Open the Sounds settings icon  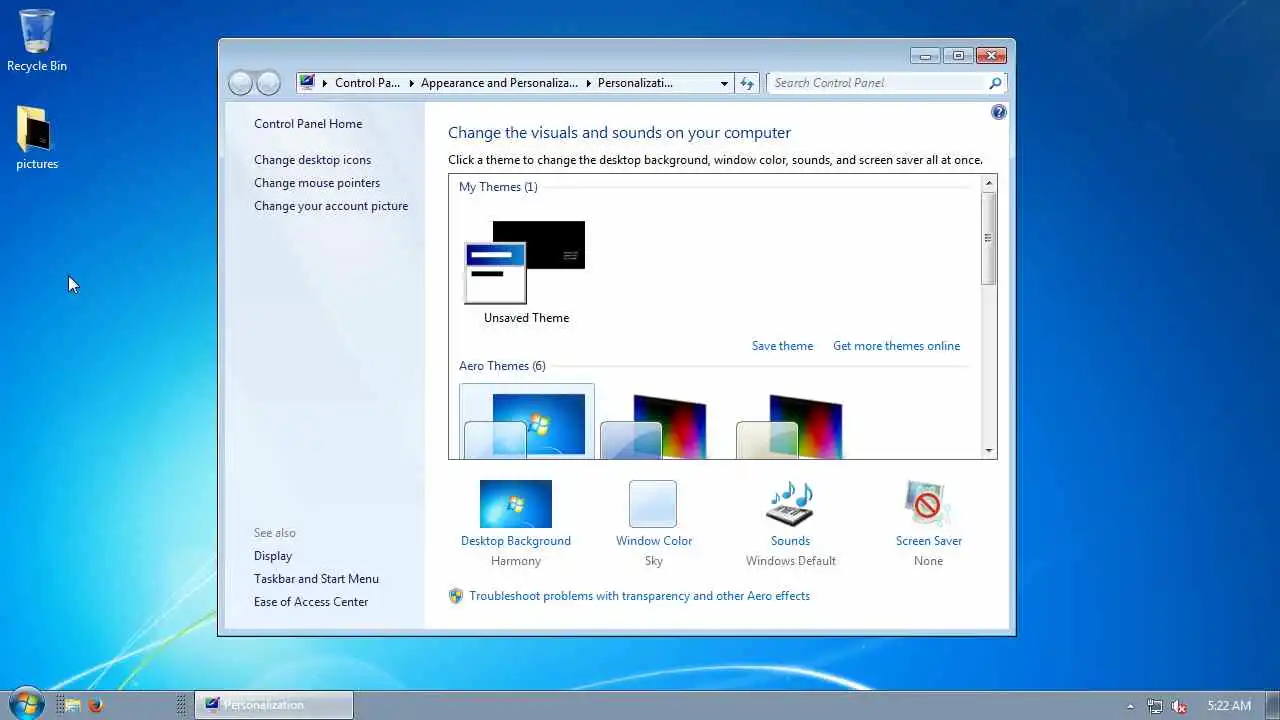coord(790,504)
